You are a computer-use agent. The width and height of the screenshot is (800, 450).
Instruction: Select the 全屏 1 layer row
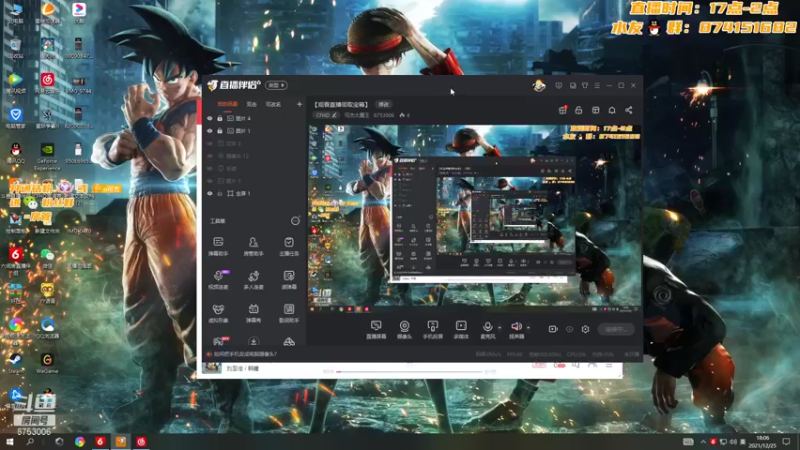point(254,193)
